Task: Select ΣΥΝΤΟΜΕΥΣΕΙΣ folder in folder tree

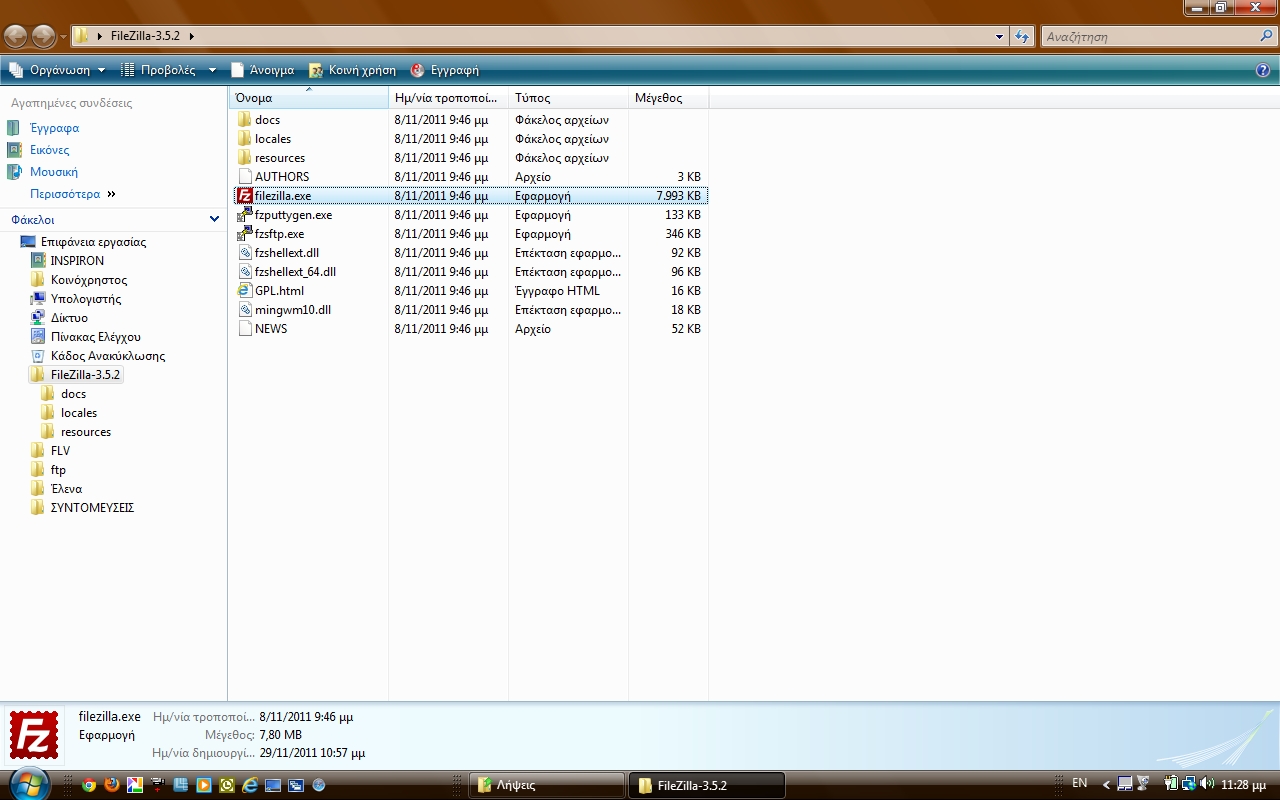Action: click(92, 508)
